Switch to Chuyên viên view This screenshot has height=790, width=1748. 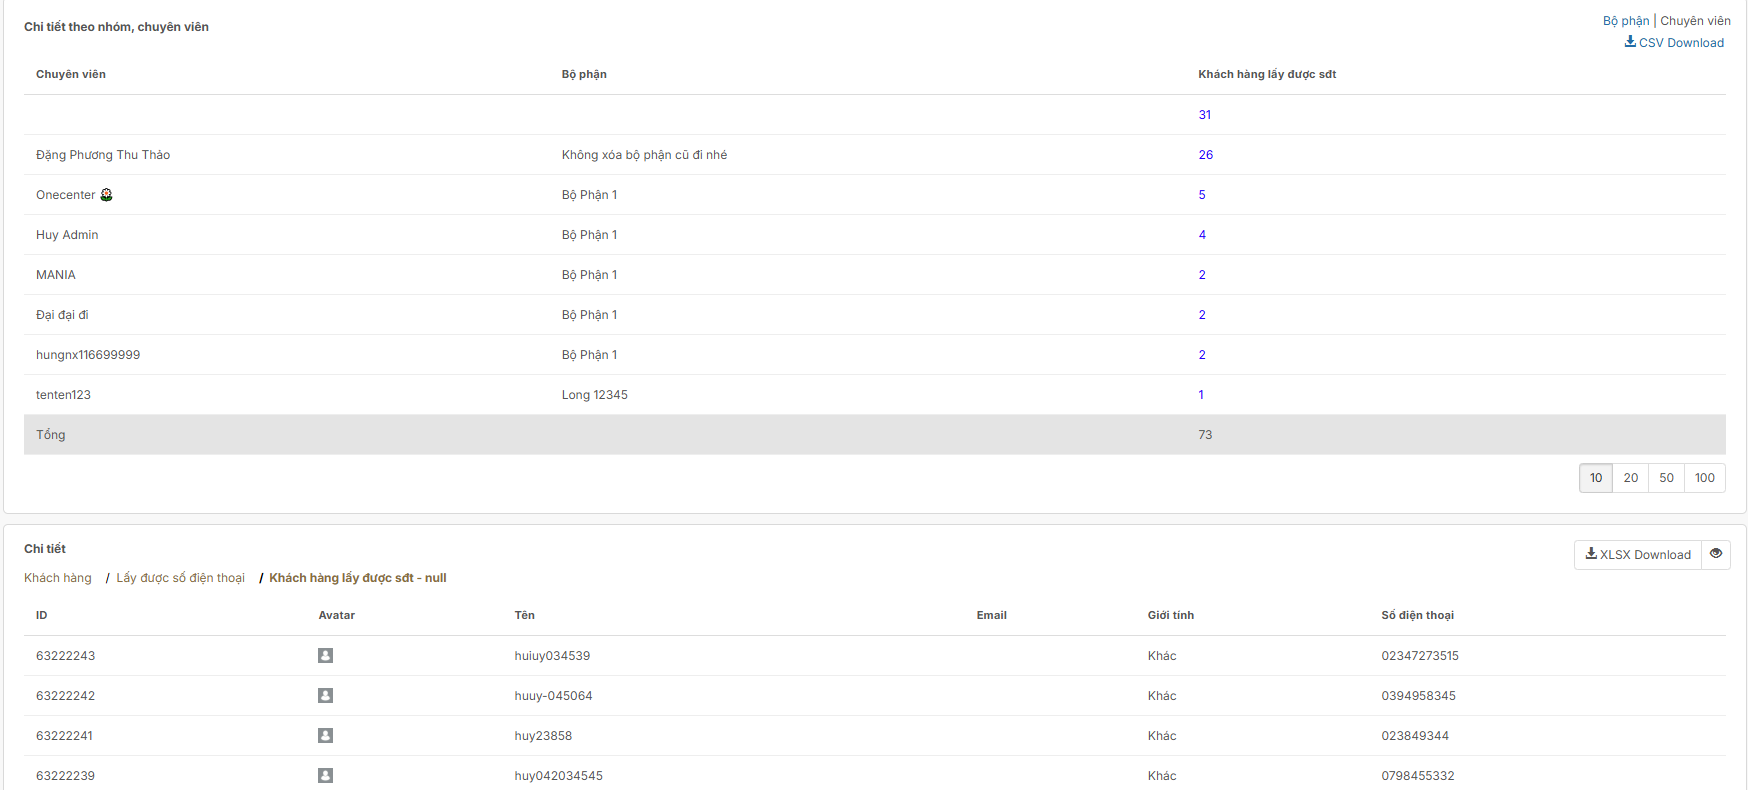pos(1695,21)
